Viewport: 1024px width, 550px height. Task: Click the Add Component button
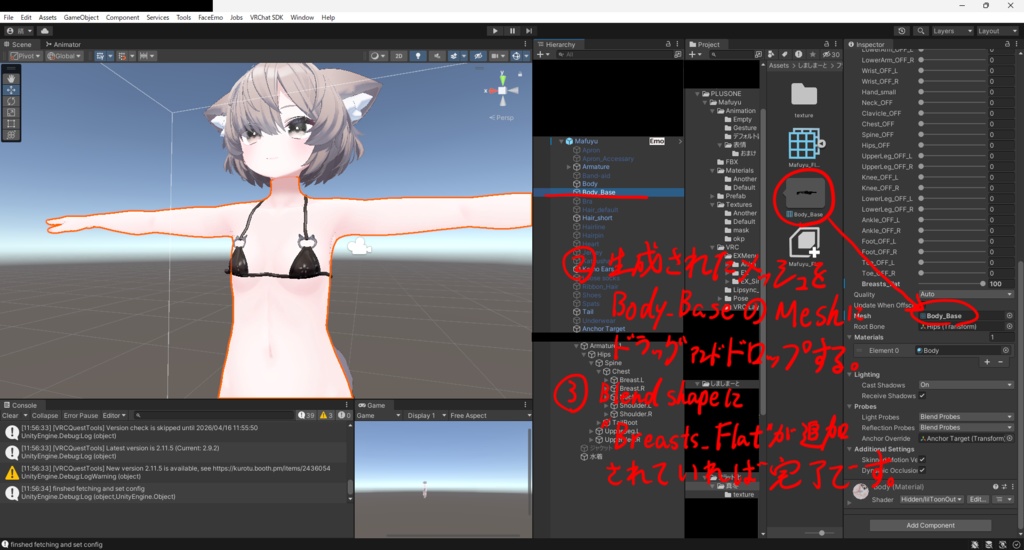pos(930,525)
